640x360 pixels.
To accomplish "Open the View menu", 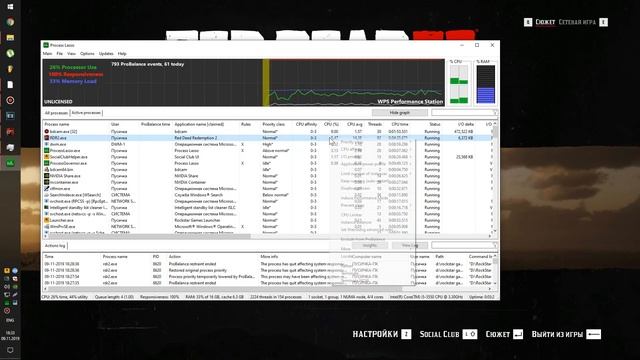I will (71, 53).
